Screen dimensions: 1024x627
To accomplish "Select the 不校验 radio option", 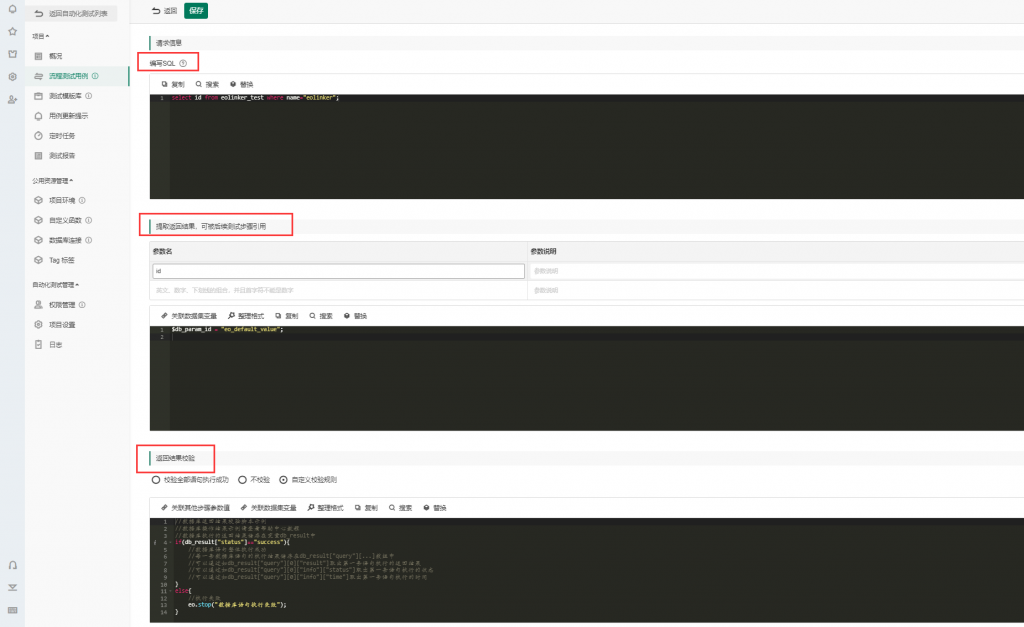I will point(242,480).
